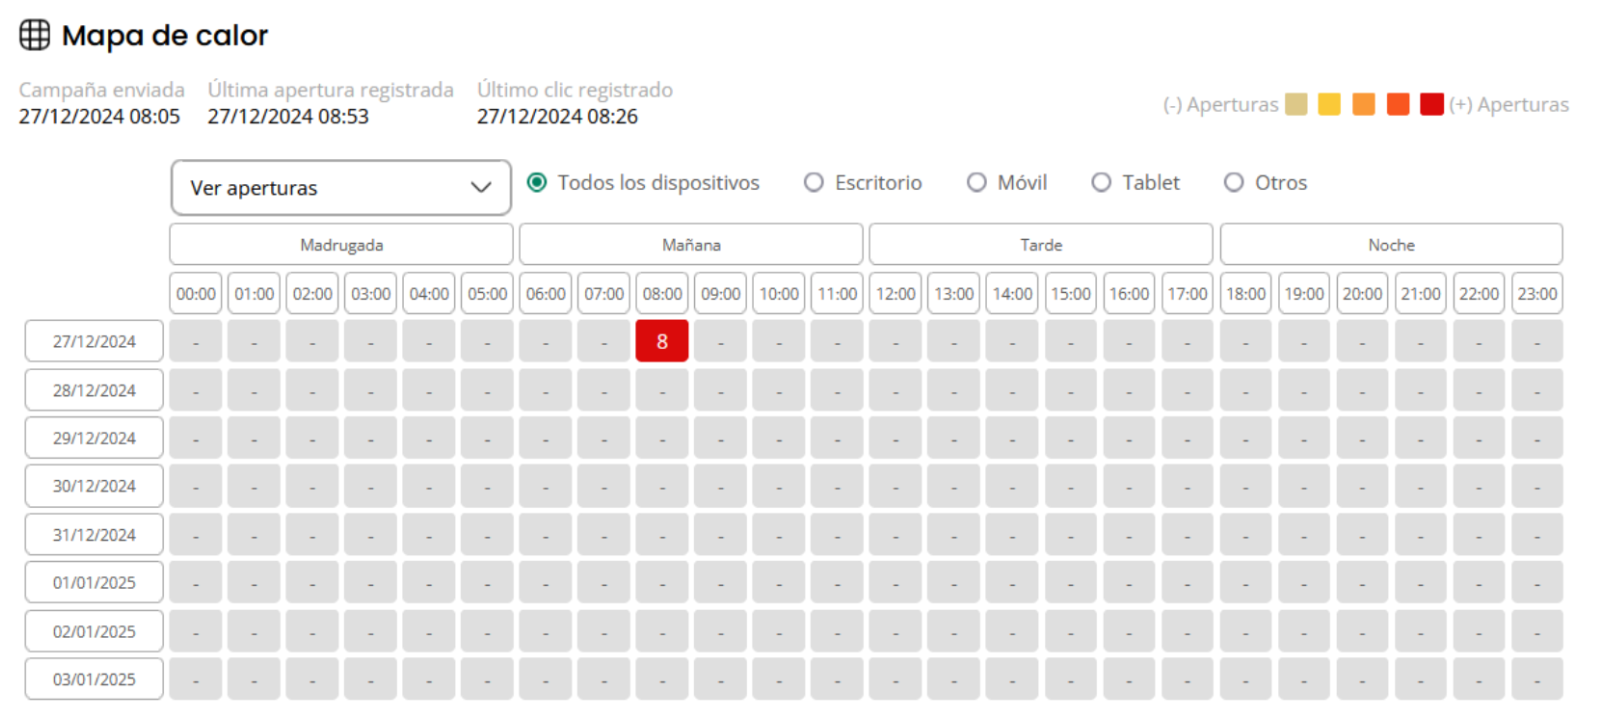Click the 30/12/2024 date row label
Image resolution: width=1603 pixels, height=725 pixels.
click(94, 486)
